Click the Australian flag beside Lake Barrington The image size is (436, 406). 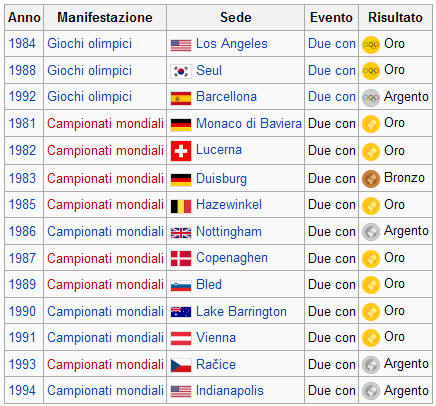click(181, 312)
